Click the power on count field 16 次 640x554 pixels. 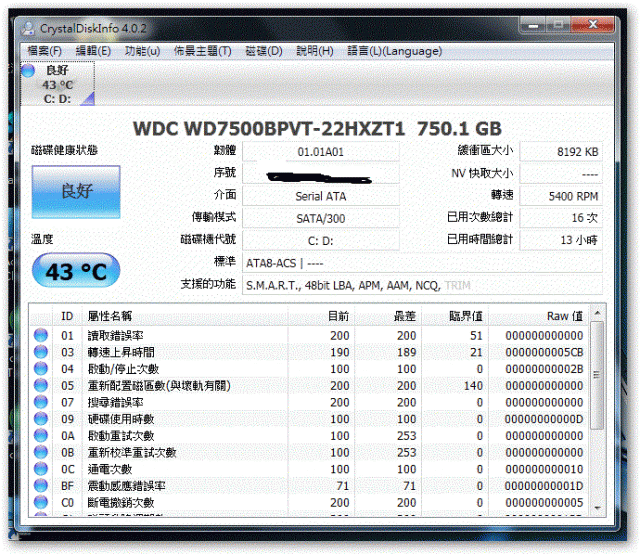[x=561, y=218]
